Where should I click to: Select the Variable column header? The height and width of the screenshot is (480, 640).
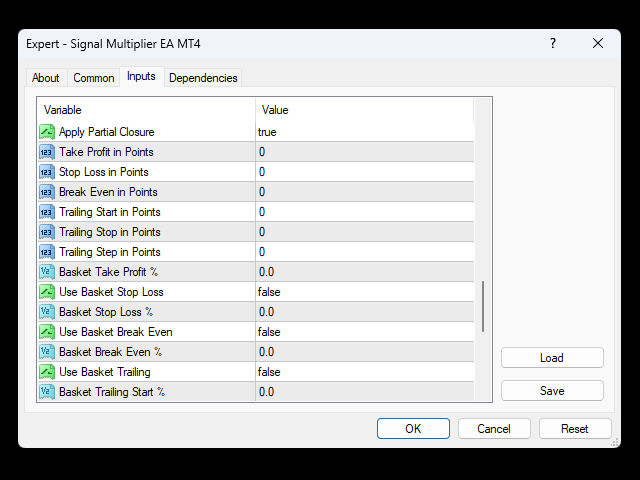(147, 110)
